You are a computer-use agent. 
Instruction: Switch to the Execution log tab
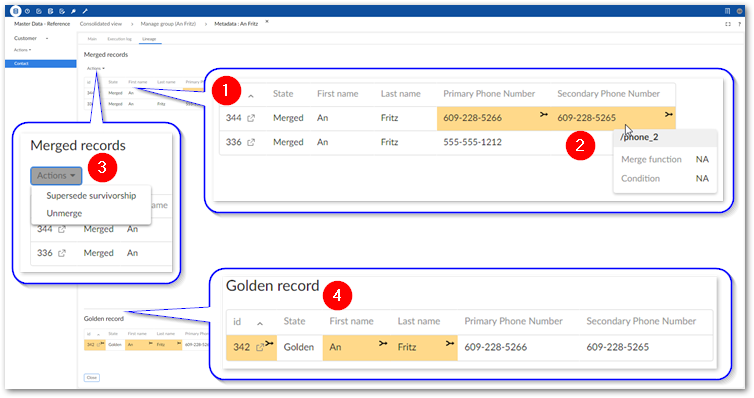pos(119,39)
